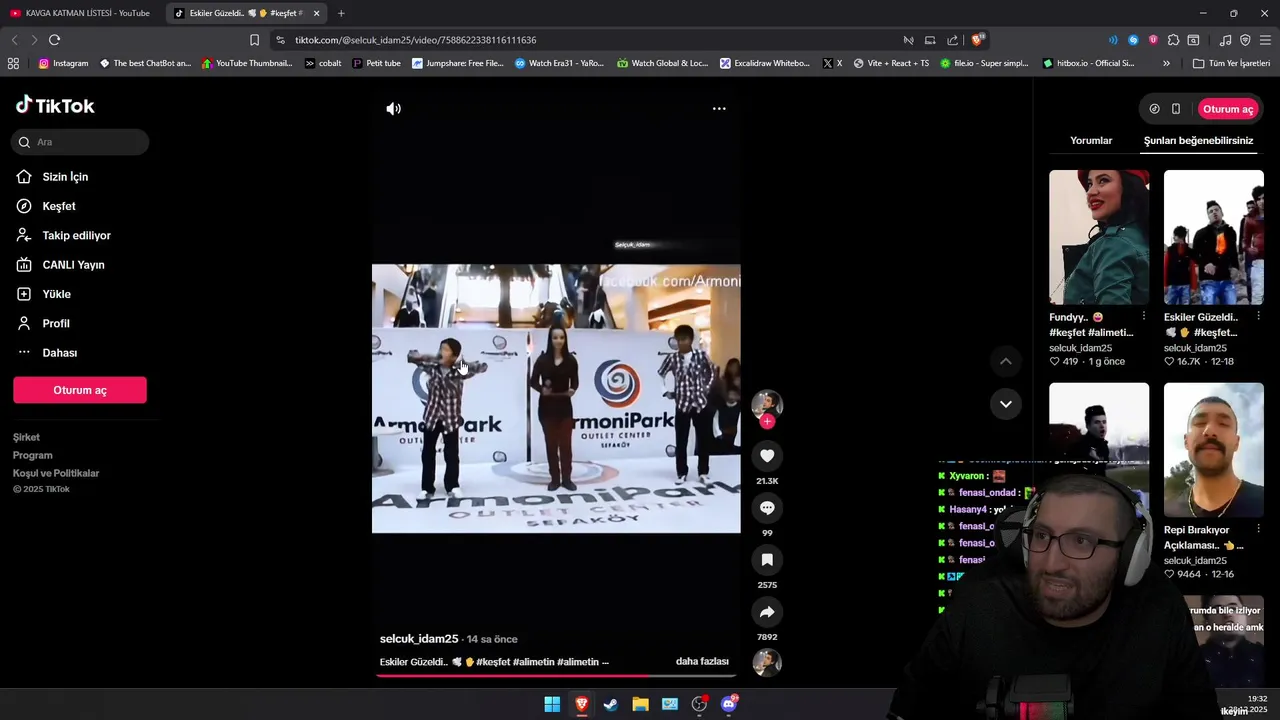This screenshot has width=1280, height=720.
Task: Open options for Fundyy video card
Action: coord(1144,317)
